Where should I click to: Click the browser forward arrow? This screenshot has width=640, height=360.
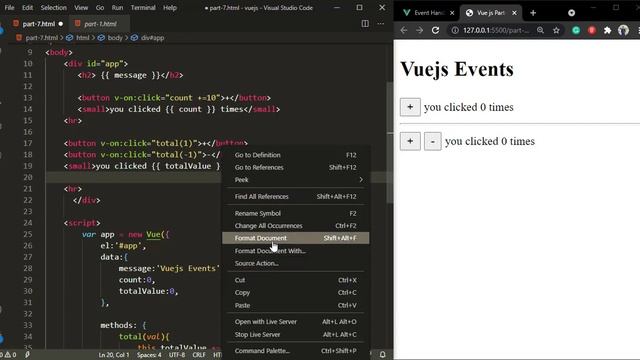(419, 30)
